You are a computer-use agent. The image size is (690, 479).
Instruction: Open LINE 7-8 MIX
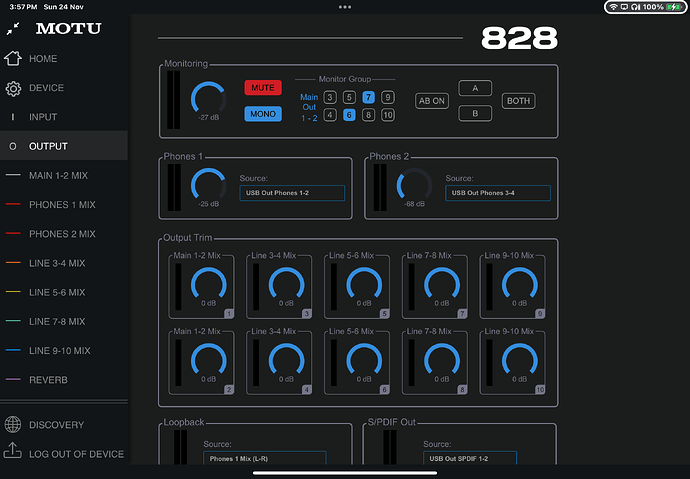coord(64,322)
